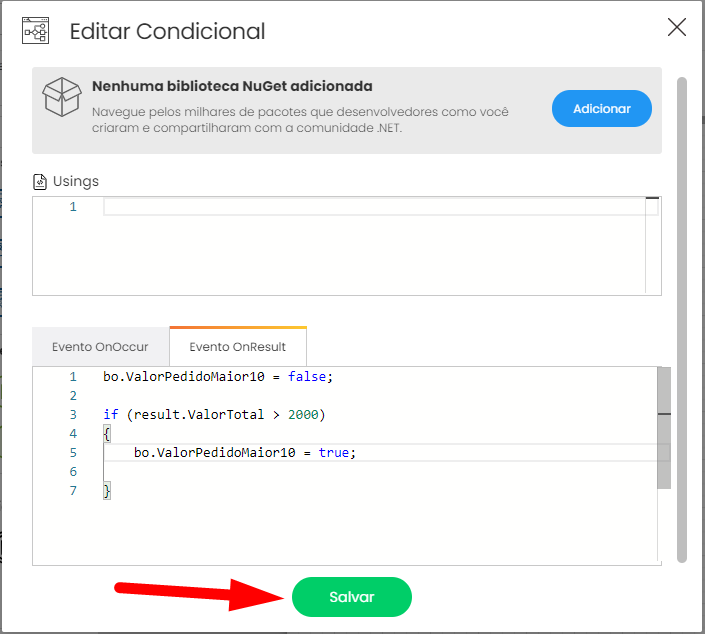Click the opening brace on line 4
The height and width of the screenshot is (634, 705).
tap(107, 433)
